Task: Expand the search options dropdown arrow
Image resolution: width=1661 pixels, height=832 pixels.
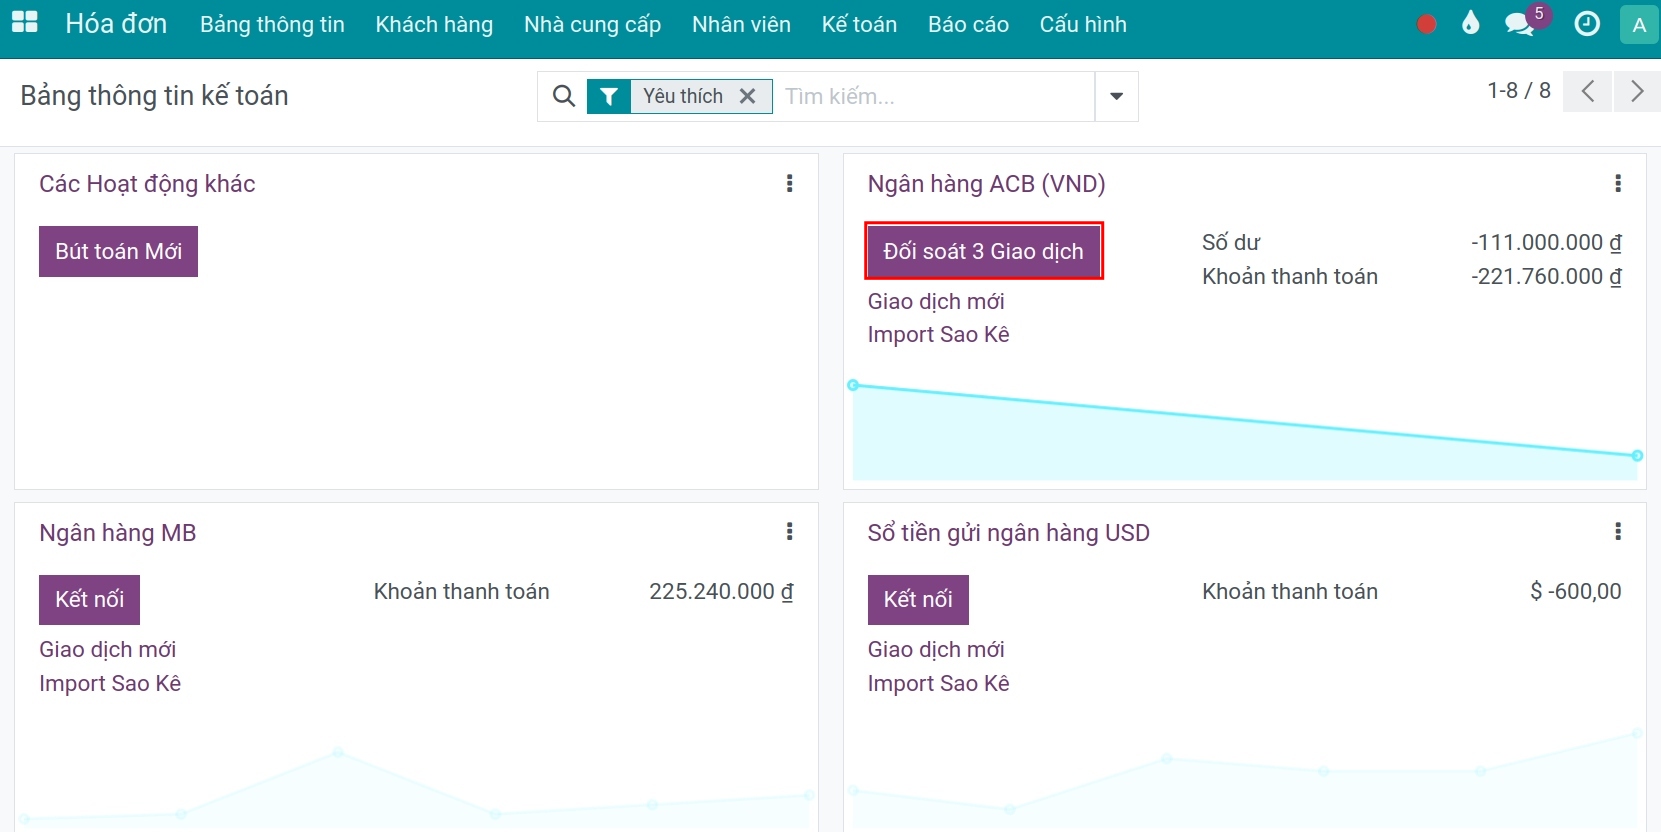Action: [x=1117, y=96]
